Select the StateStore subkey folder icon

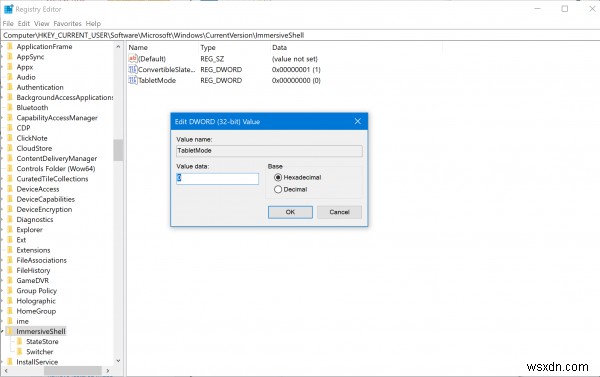(20, 341)
